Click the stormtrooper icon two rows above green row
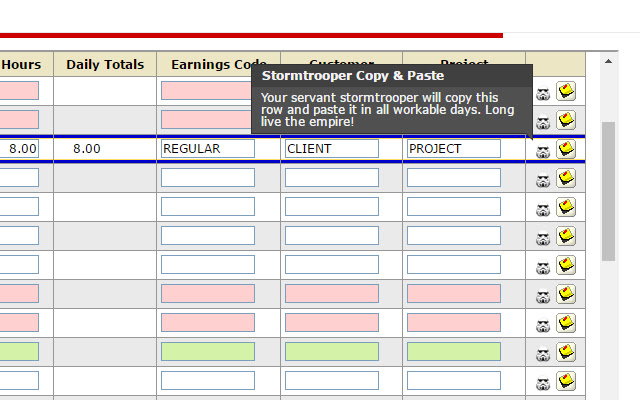640x400 pixels. 543,296
